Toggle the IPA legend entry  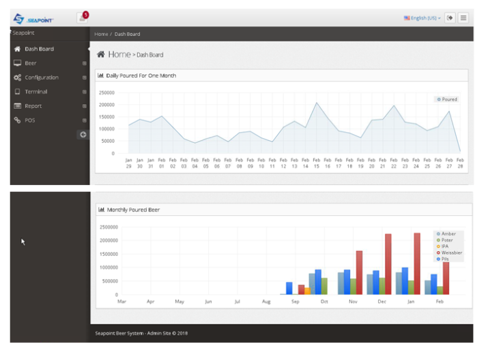coord(443,246)
